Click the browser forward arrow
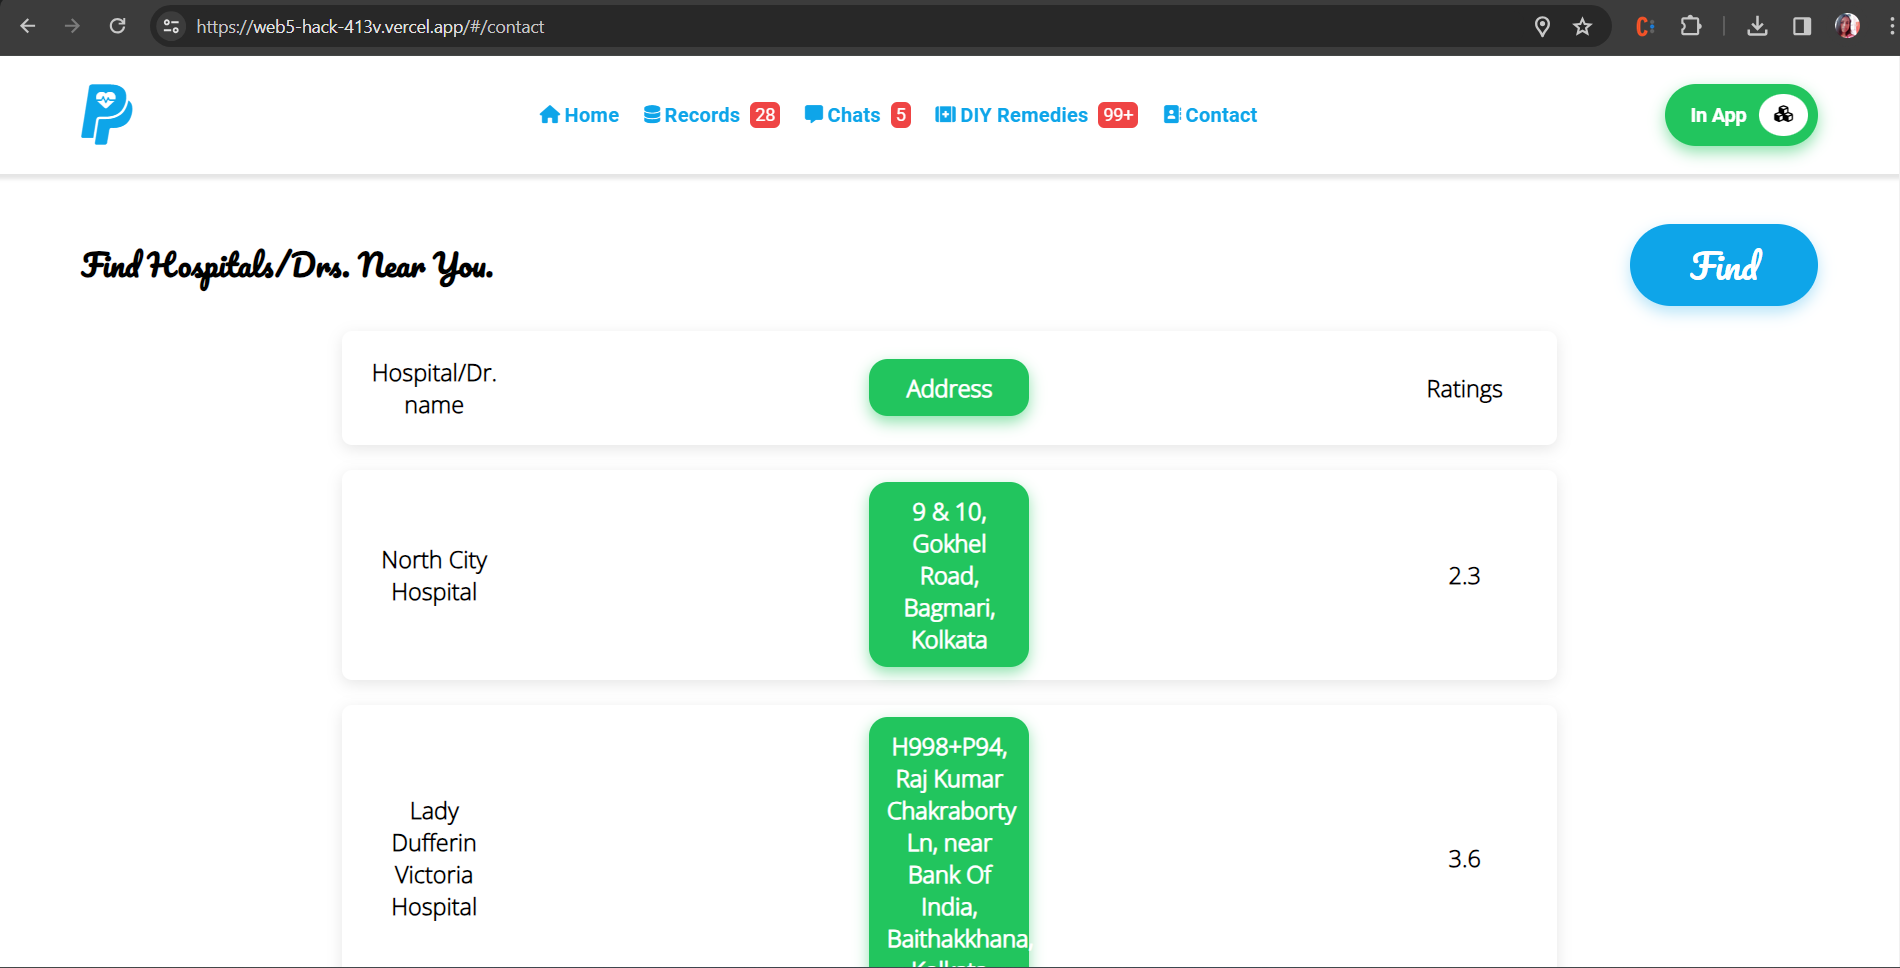Image resolution: width=1900 pixels, height=968 pixels. click(x=72, y=26)
